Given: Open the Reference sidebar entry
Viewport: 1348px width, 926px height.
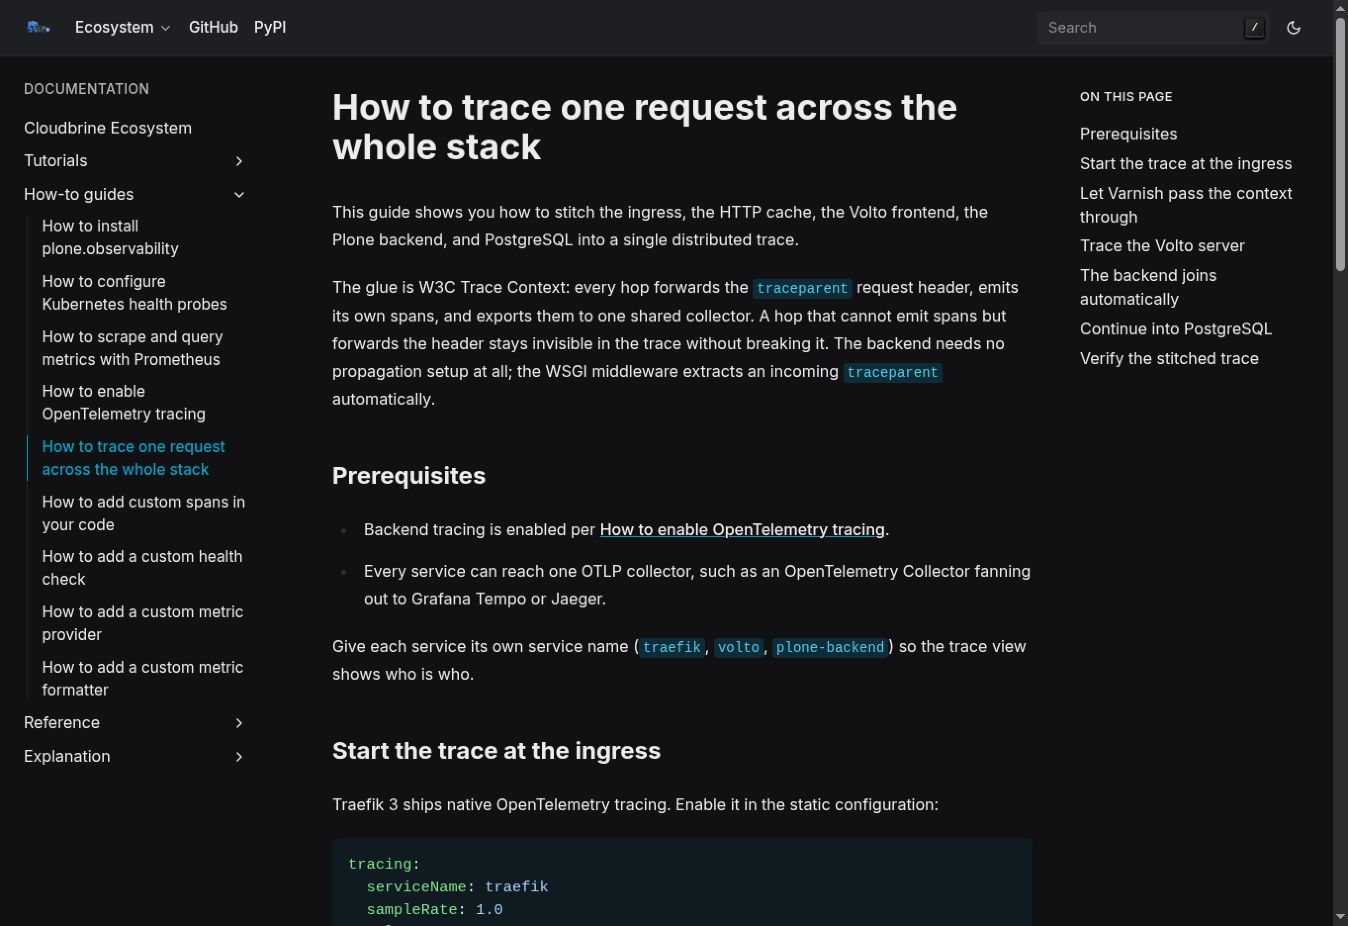Looking at the screenshot, I should [x=62, y=722].
